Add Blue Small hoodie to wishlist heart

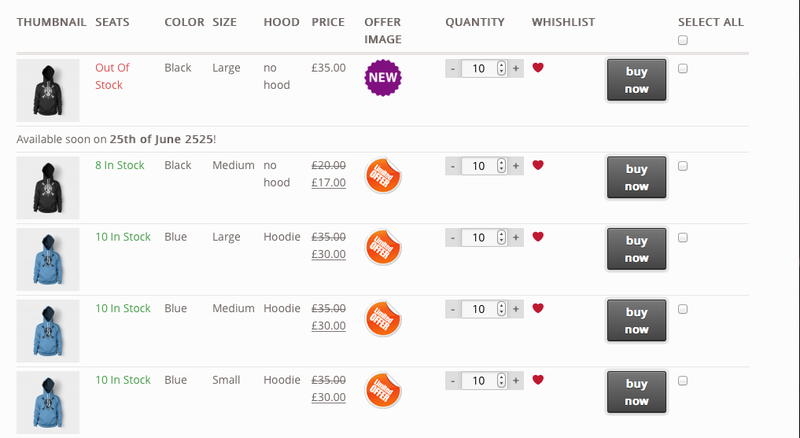pyautogui.click(x=538, y=380)
